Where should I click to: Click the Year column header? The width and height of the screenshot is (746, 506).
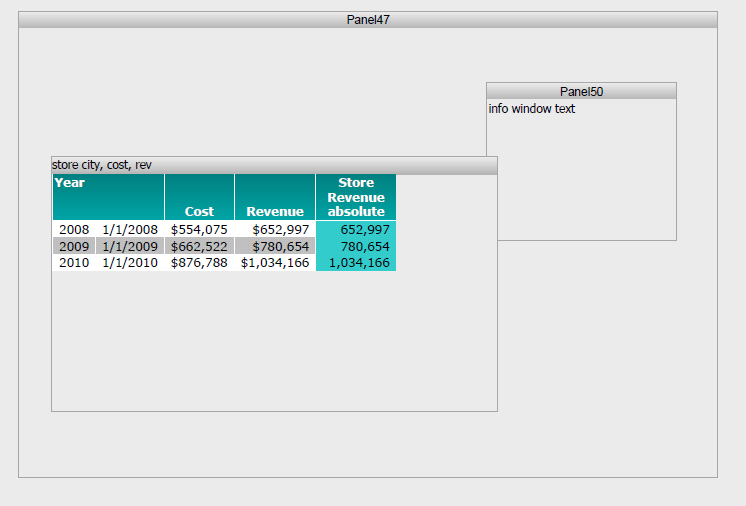pyautogui.click(x=108, y=197)
